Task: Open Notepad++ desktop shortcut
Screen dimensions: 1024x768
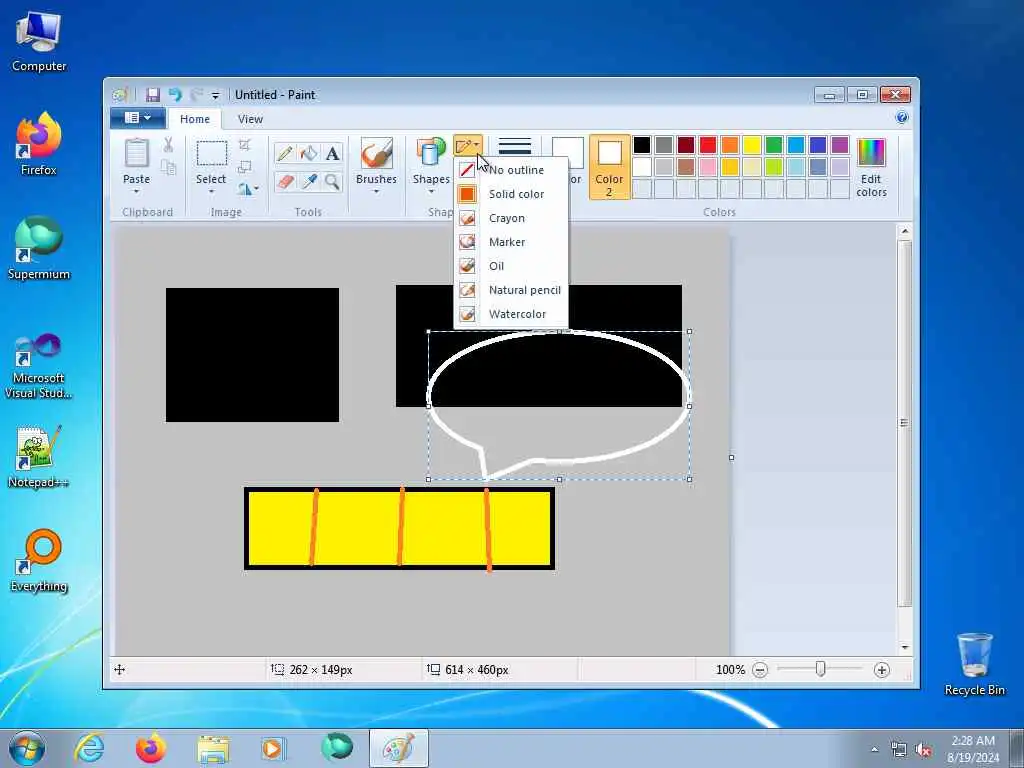Action: (x=38, y=456)
